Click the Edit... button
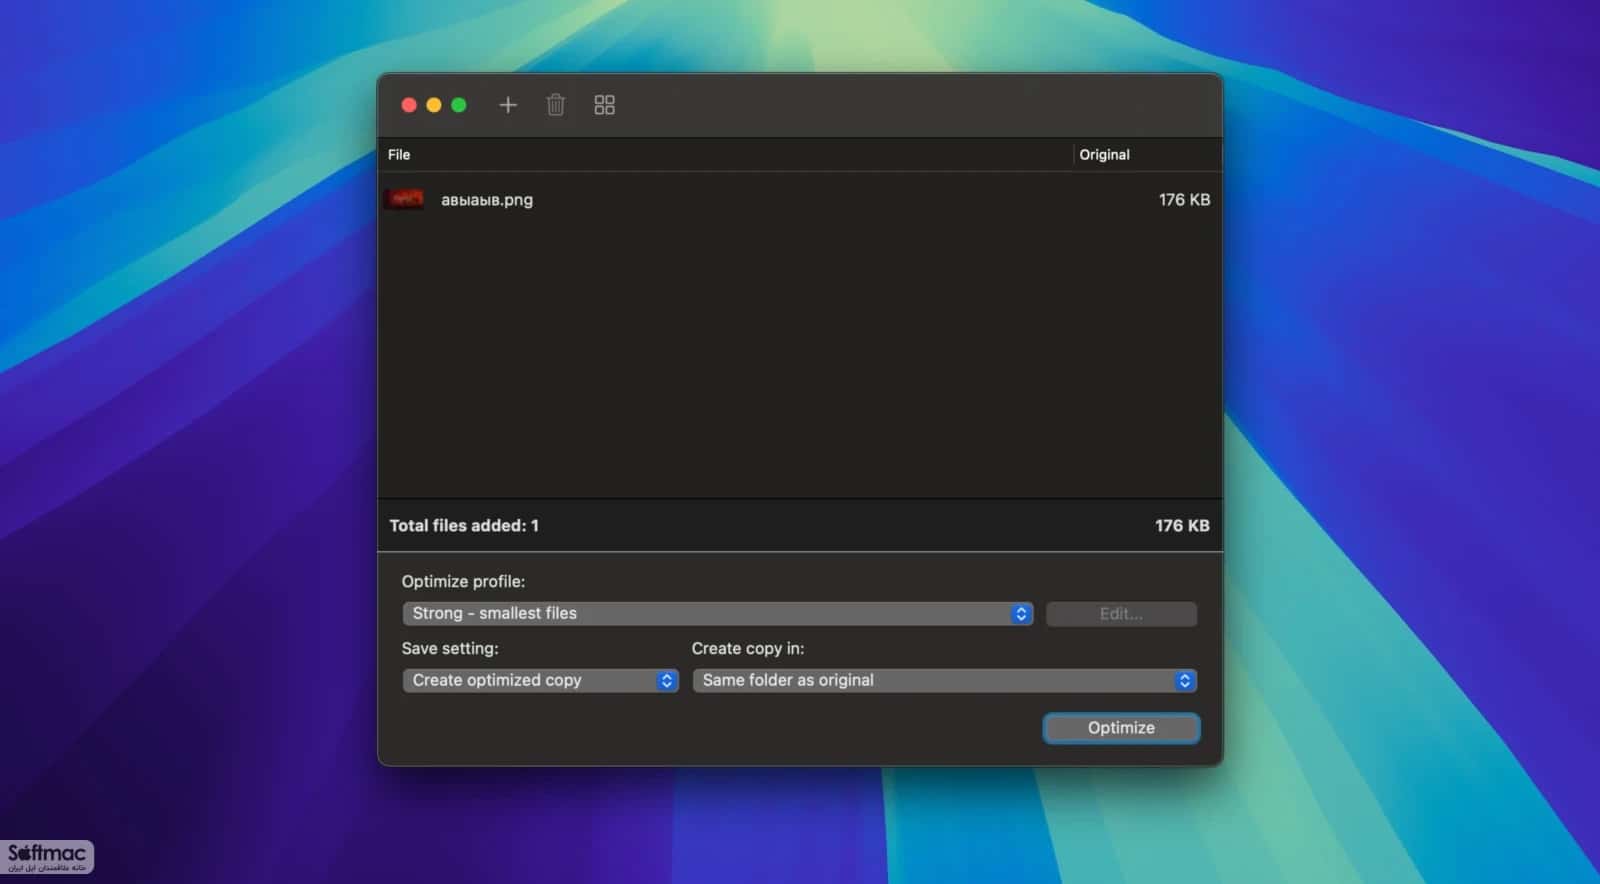Viewport: 1600px width, 884px height. pos(1121,614)
